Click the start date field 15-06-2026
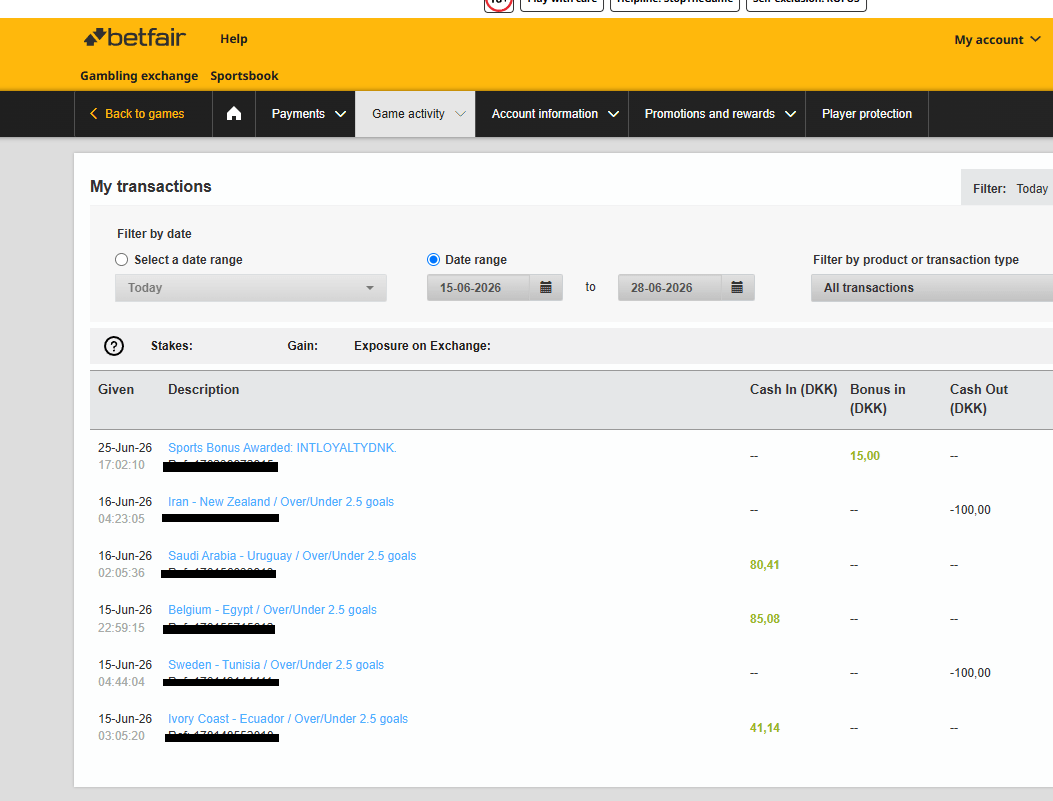This screenshot has width=1053, height=801. point(478,287)
